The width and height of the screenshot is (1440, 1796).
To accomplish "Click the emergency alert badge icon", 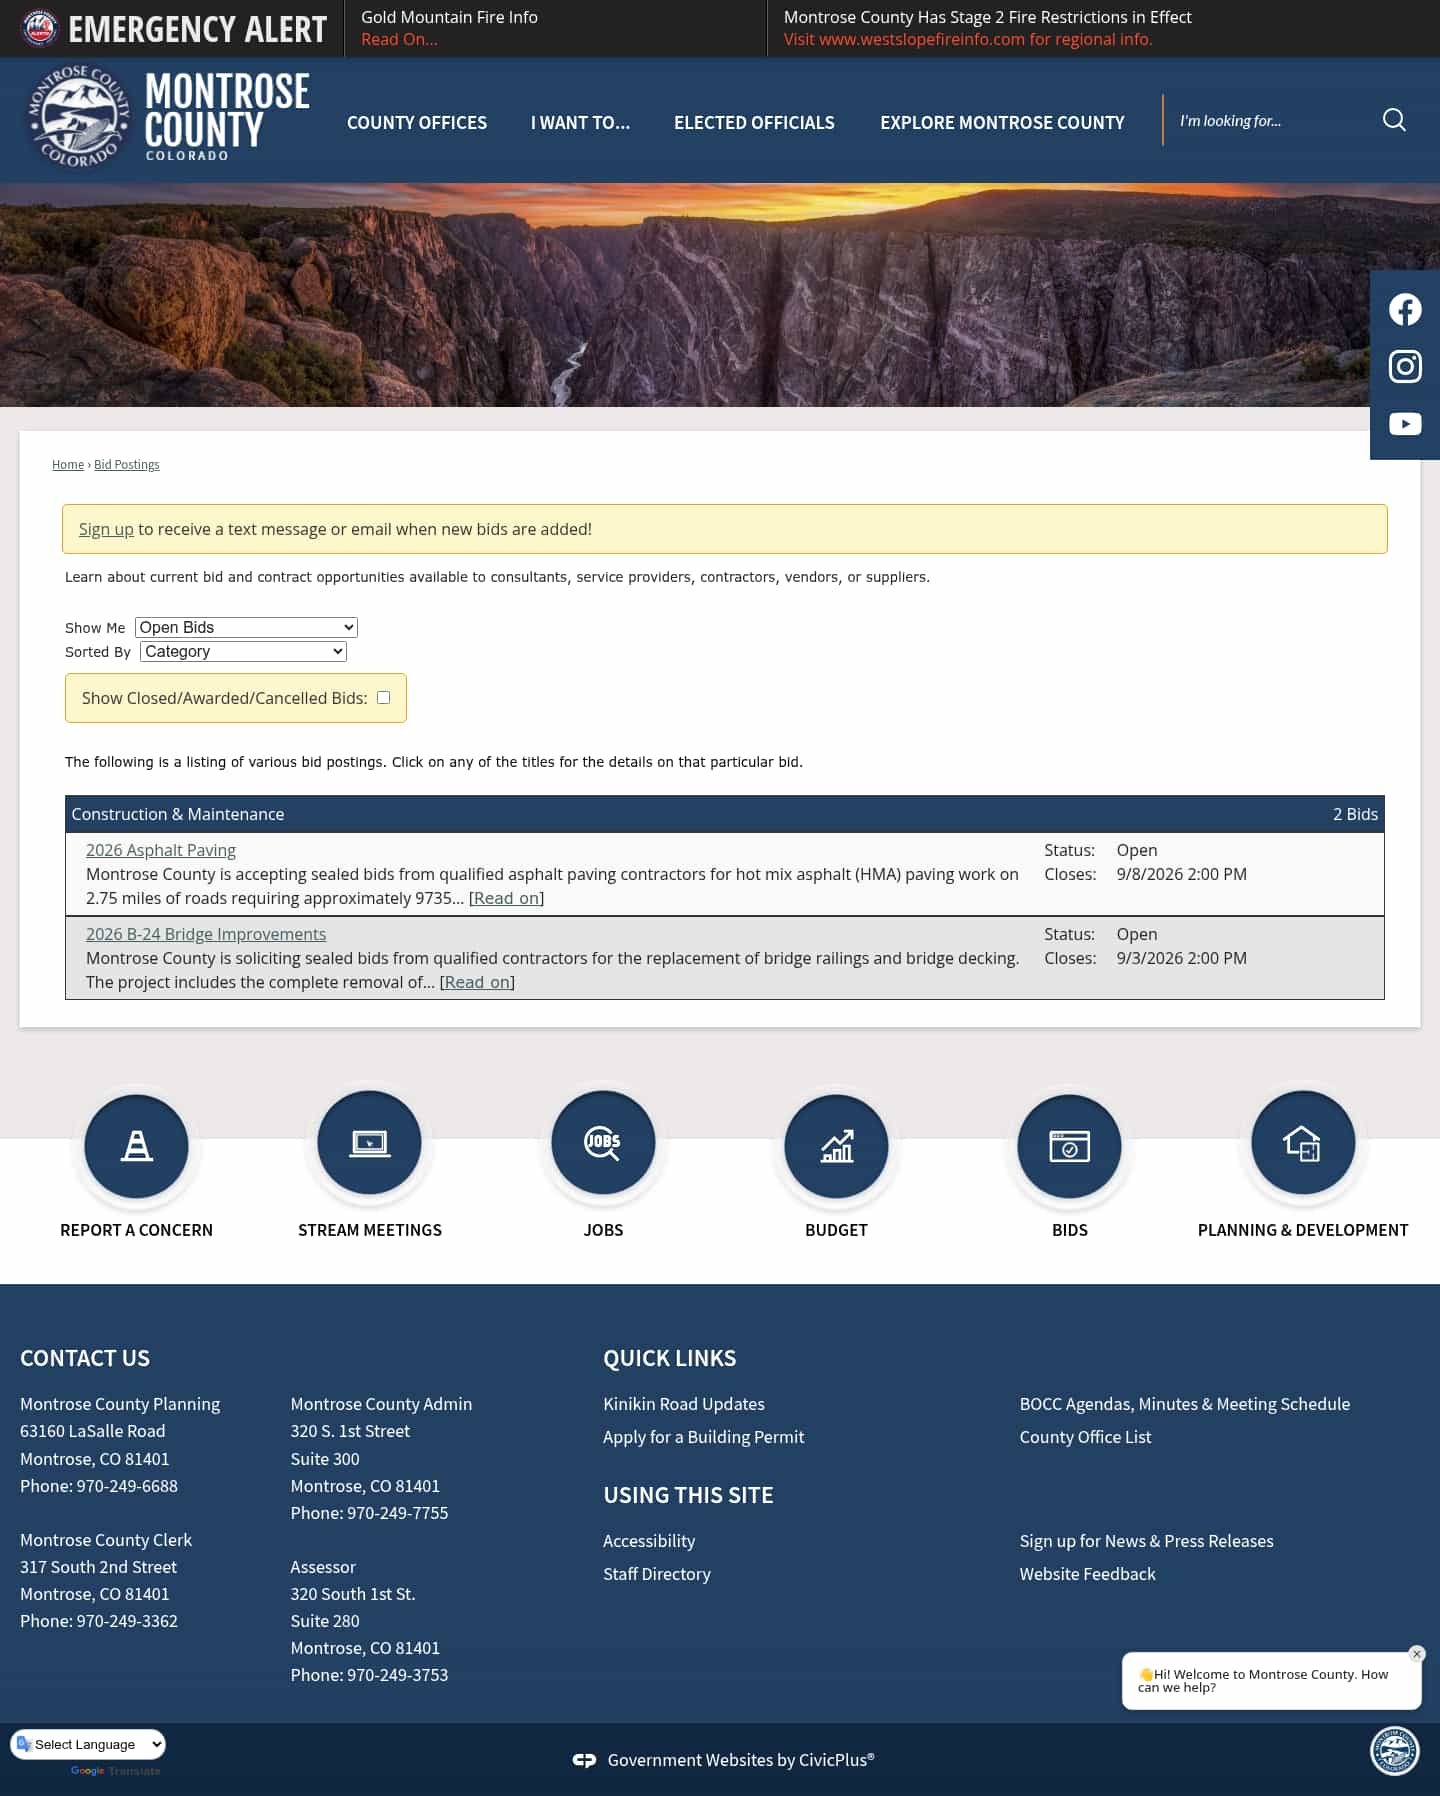I will 40,28.
